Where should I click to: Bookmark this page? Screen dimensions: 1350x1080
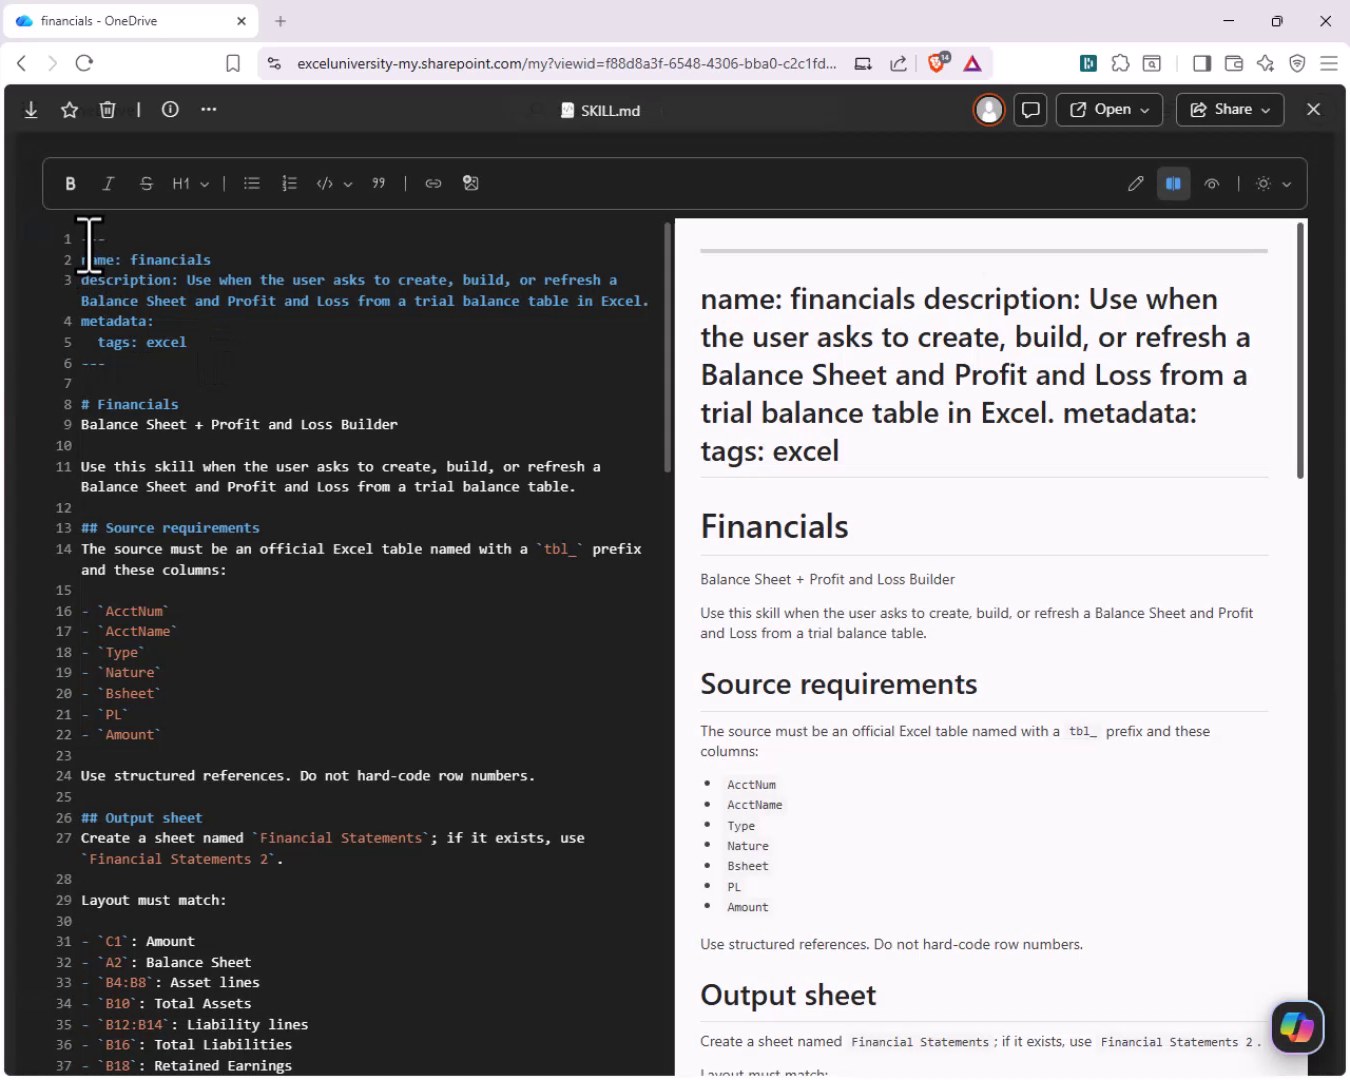(232, 63)
